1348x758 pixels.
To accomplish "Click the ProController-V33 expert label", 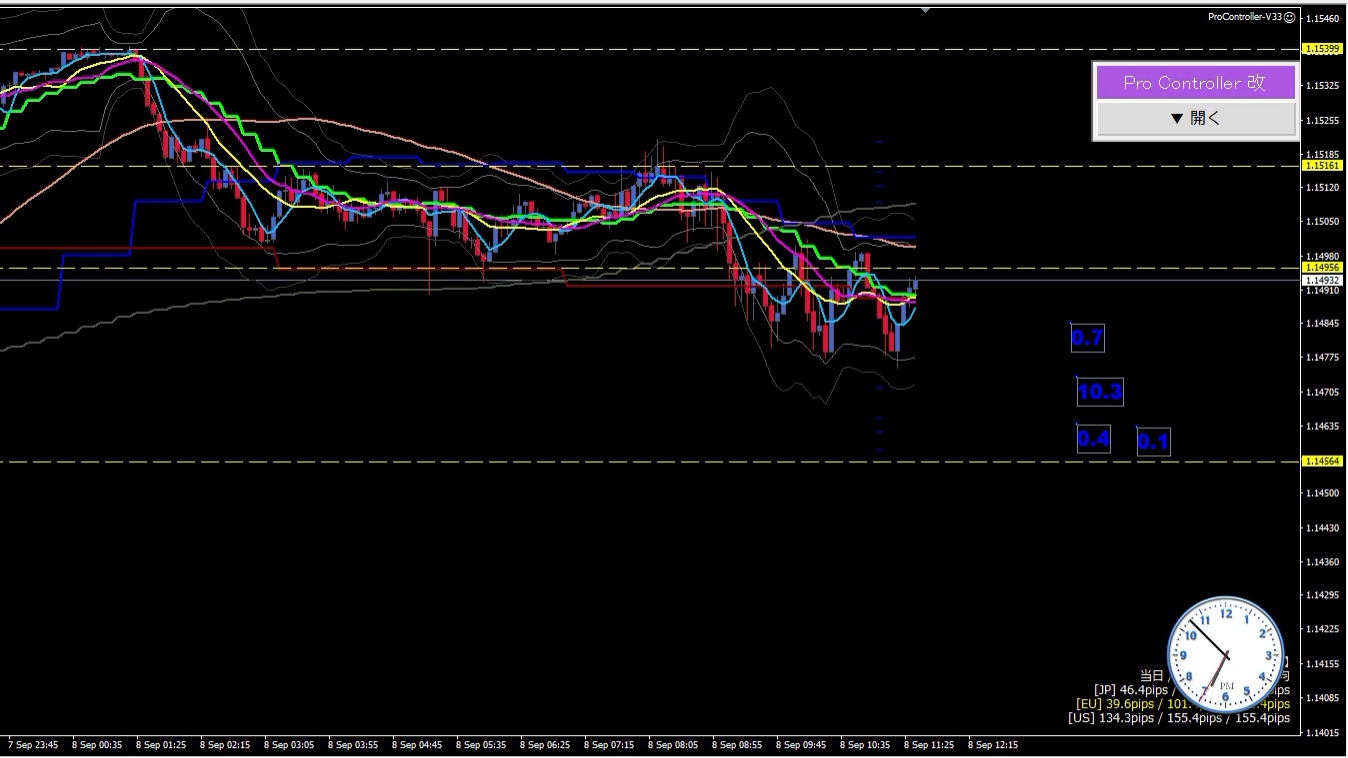I will (1245, 17).
